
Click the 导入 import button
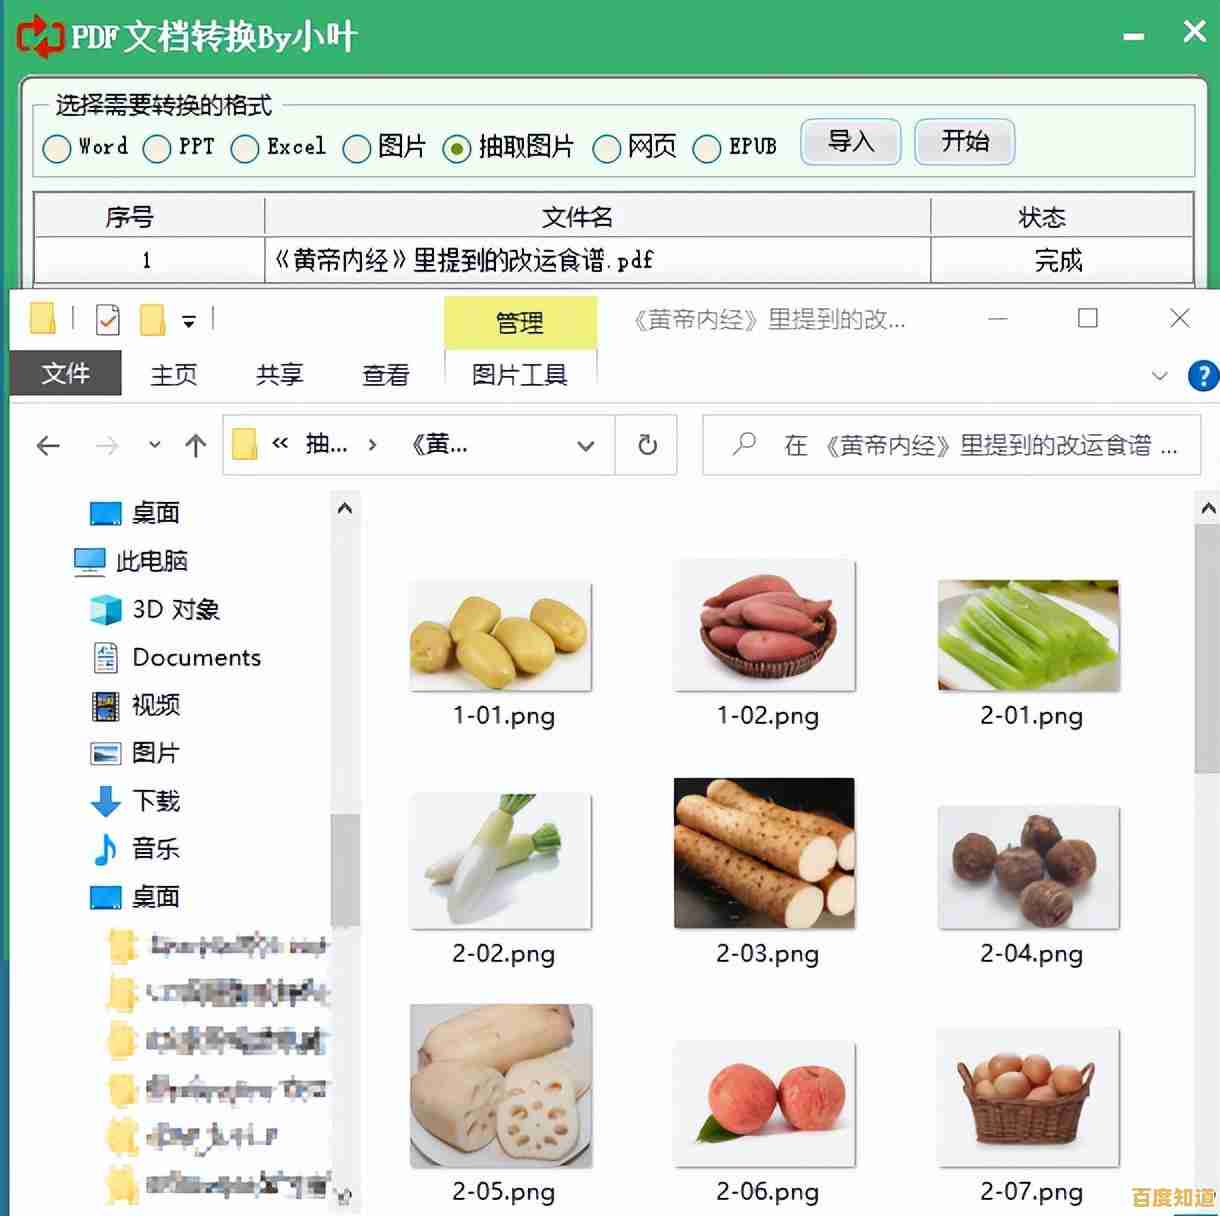(x=849, y=142)
